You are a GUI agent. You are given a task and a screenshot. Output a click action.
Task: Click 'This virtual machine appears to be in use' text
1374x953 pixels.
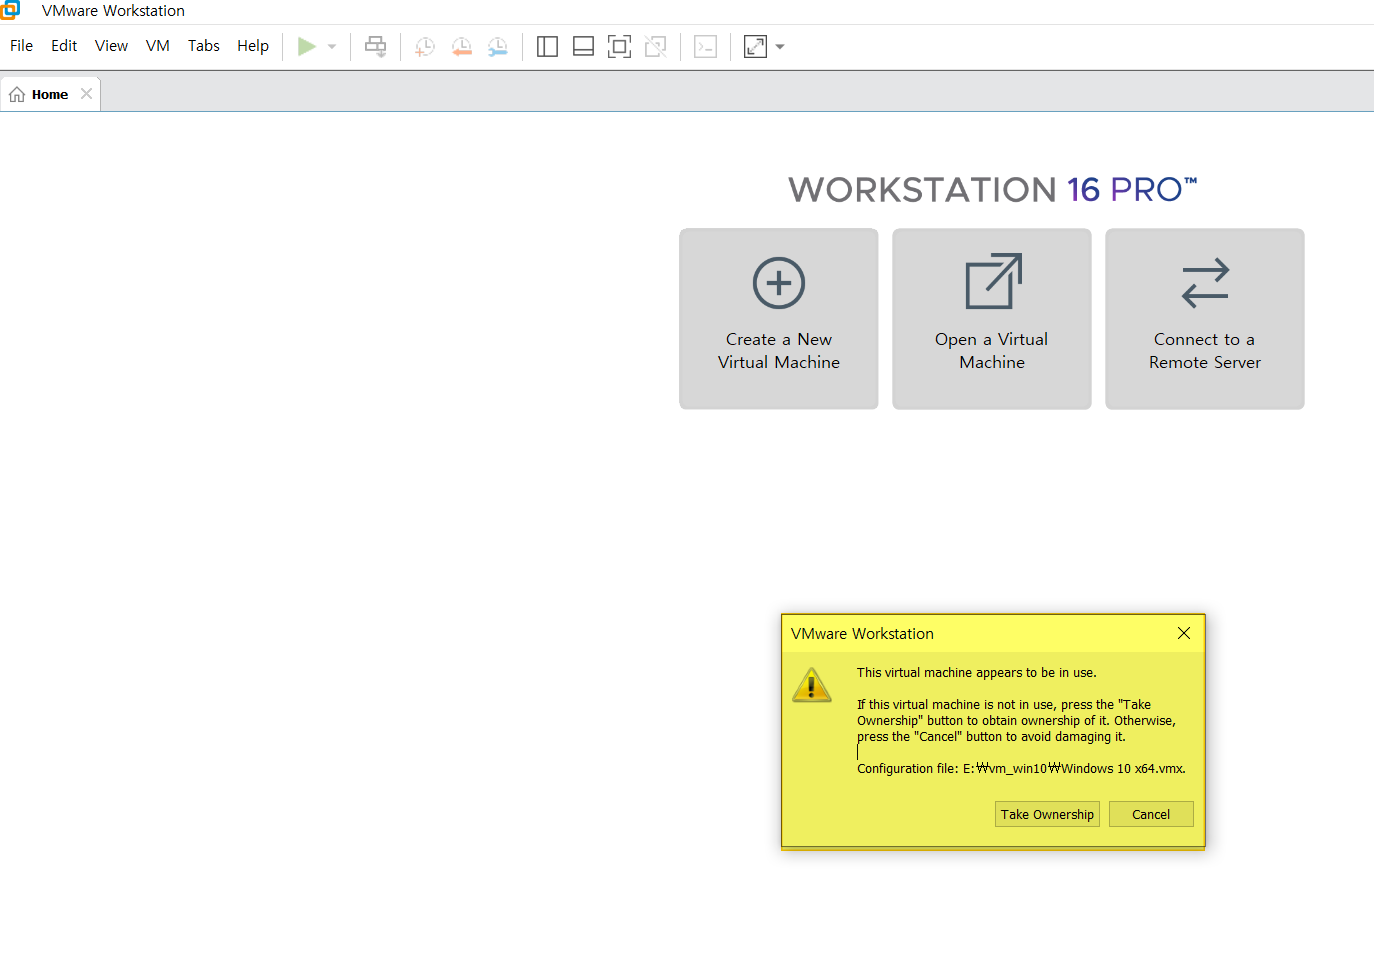(x=977, y=673)
